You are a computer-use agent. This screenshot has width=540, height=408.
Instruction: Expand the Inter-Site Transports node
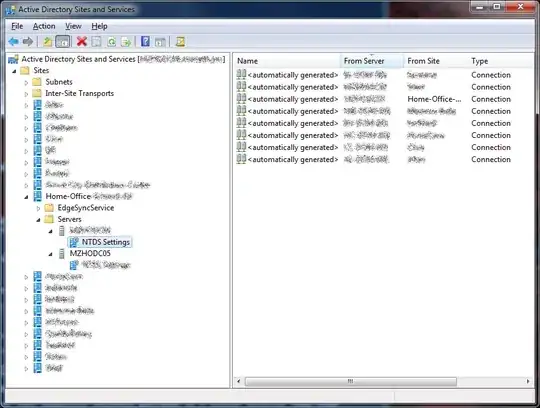coord(26,94)
